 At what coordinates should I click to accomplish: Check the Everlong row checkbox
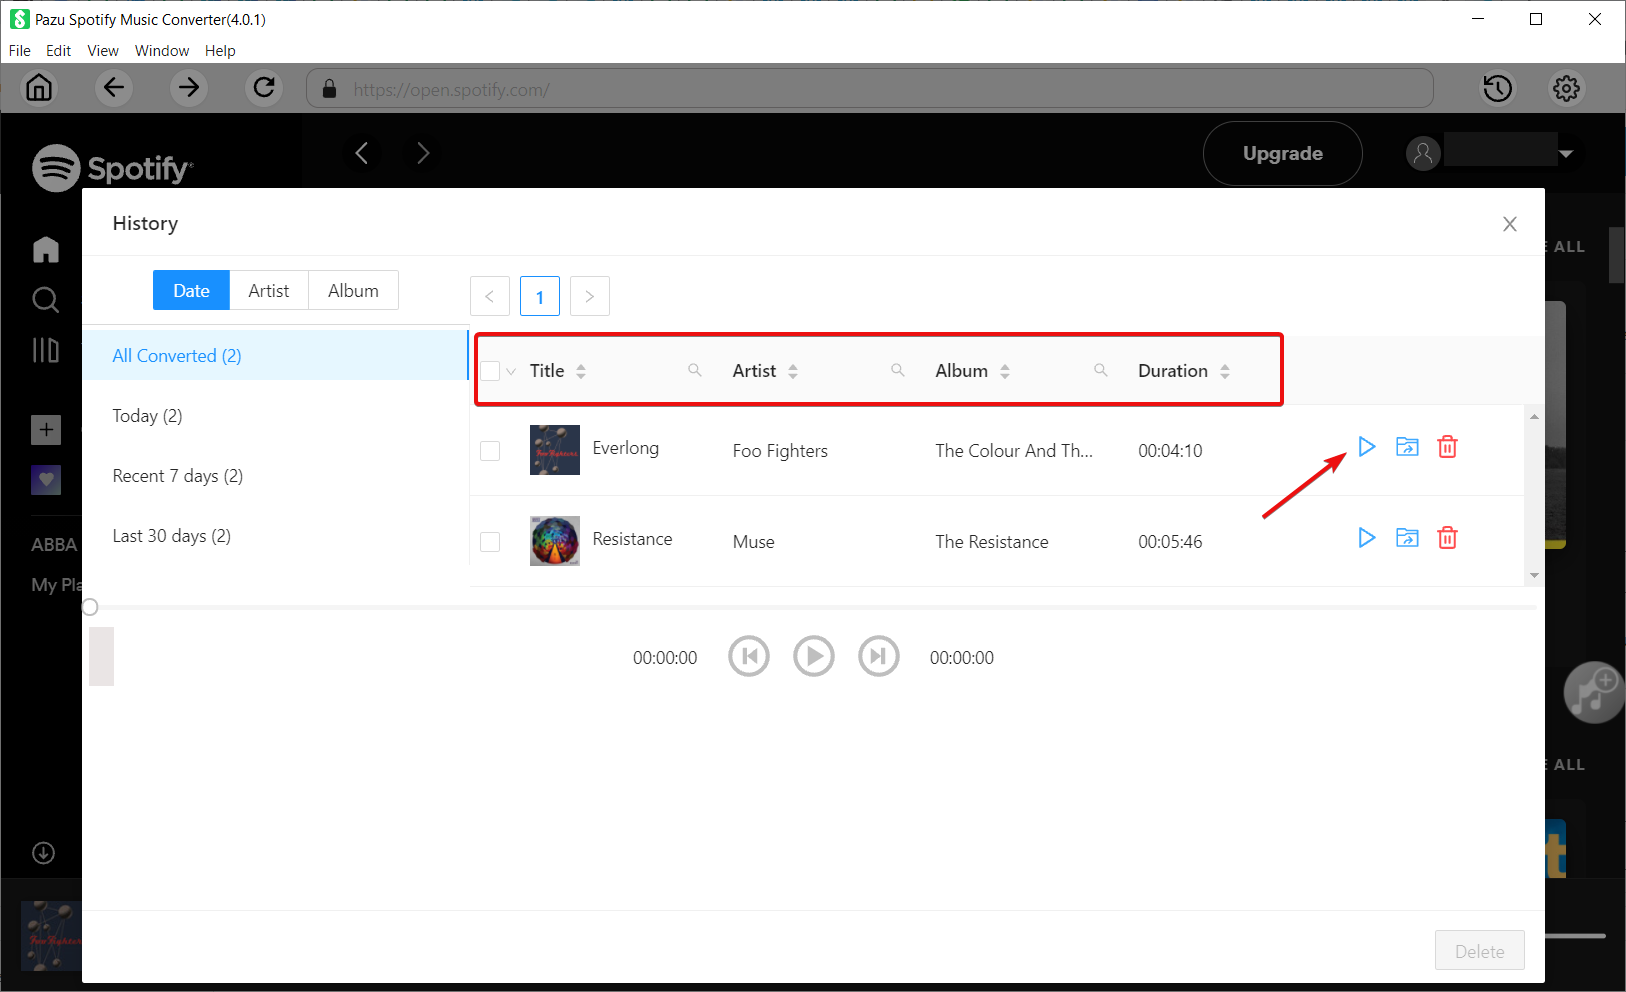click(490, 451)
